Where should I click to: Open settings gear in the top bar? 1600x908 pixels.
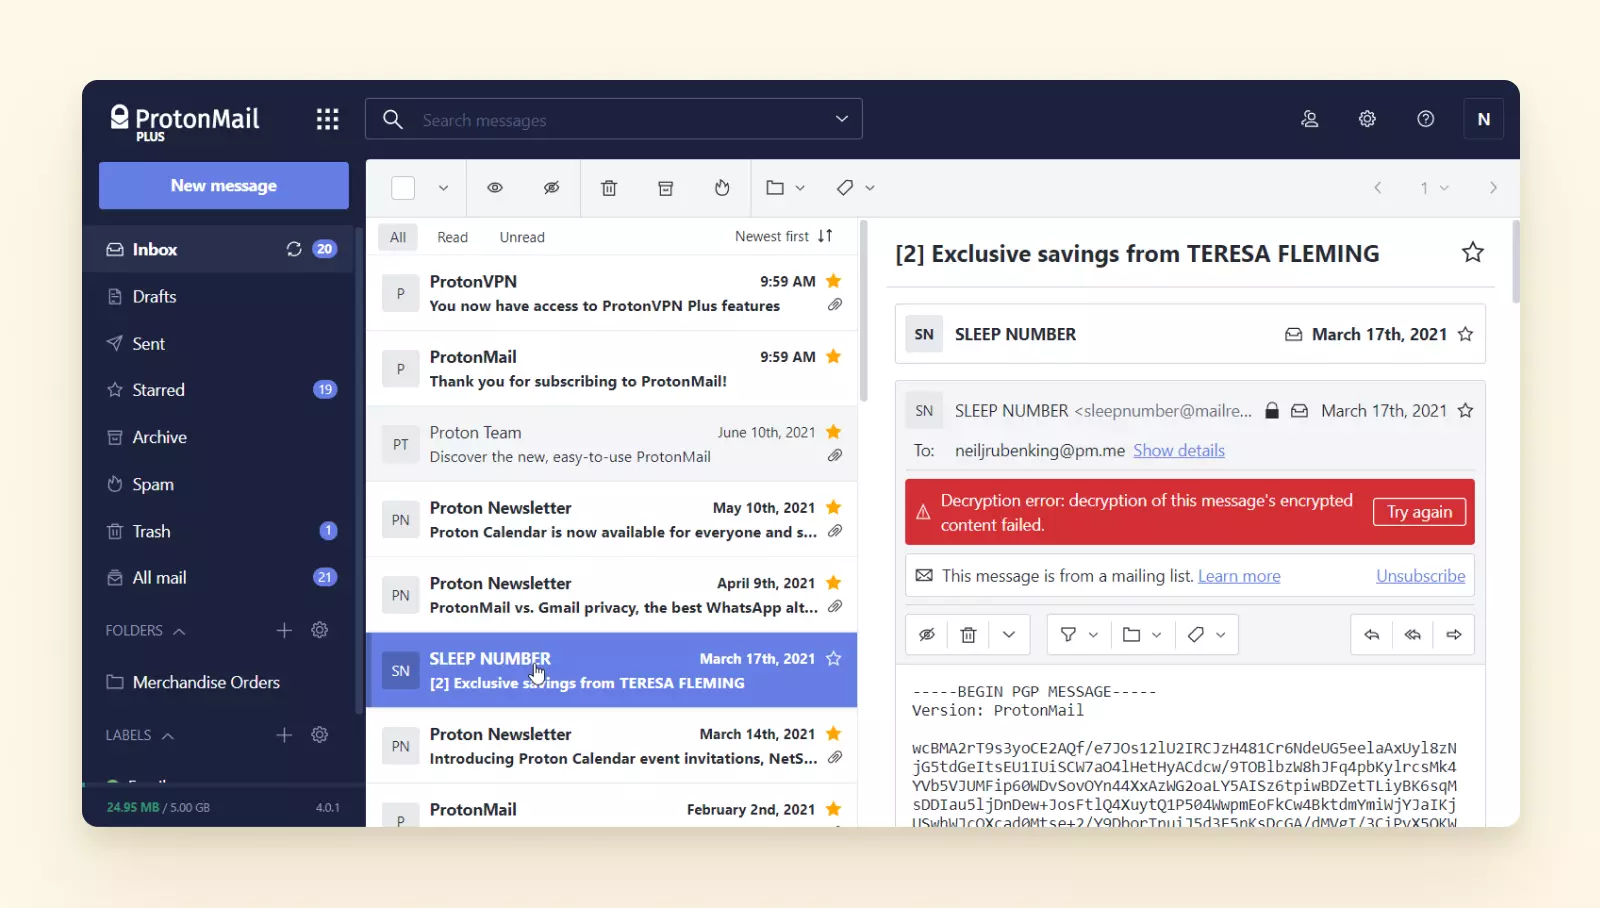(x=1367, y=119)
